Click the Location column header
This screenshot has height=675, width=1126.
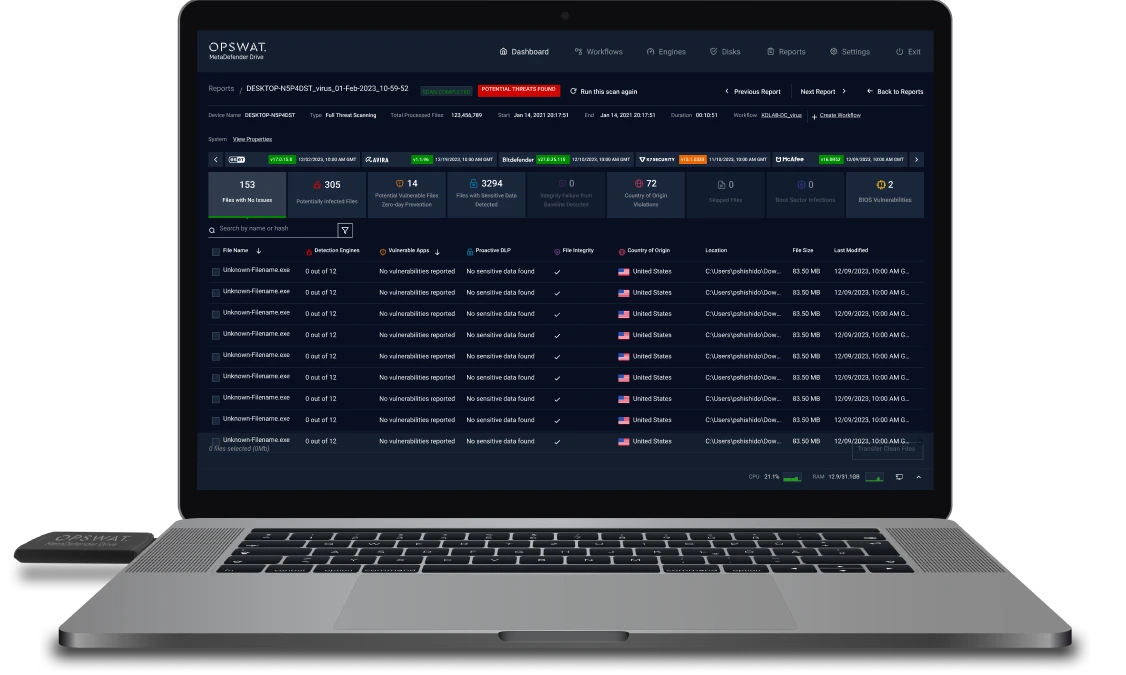point(716,251)
